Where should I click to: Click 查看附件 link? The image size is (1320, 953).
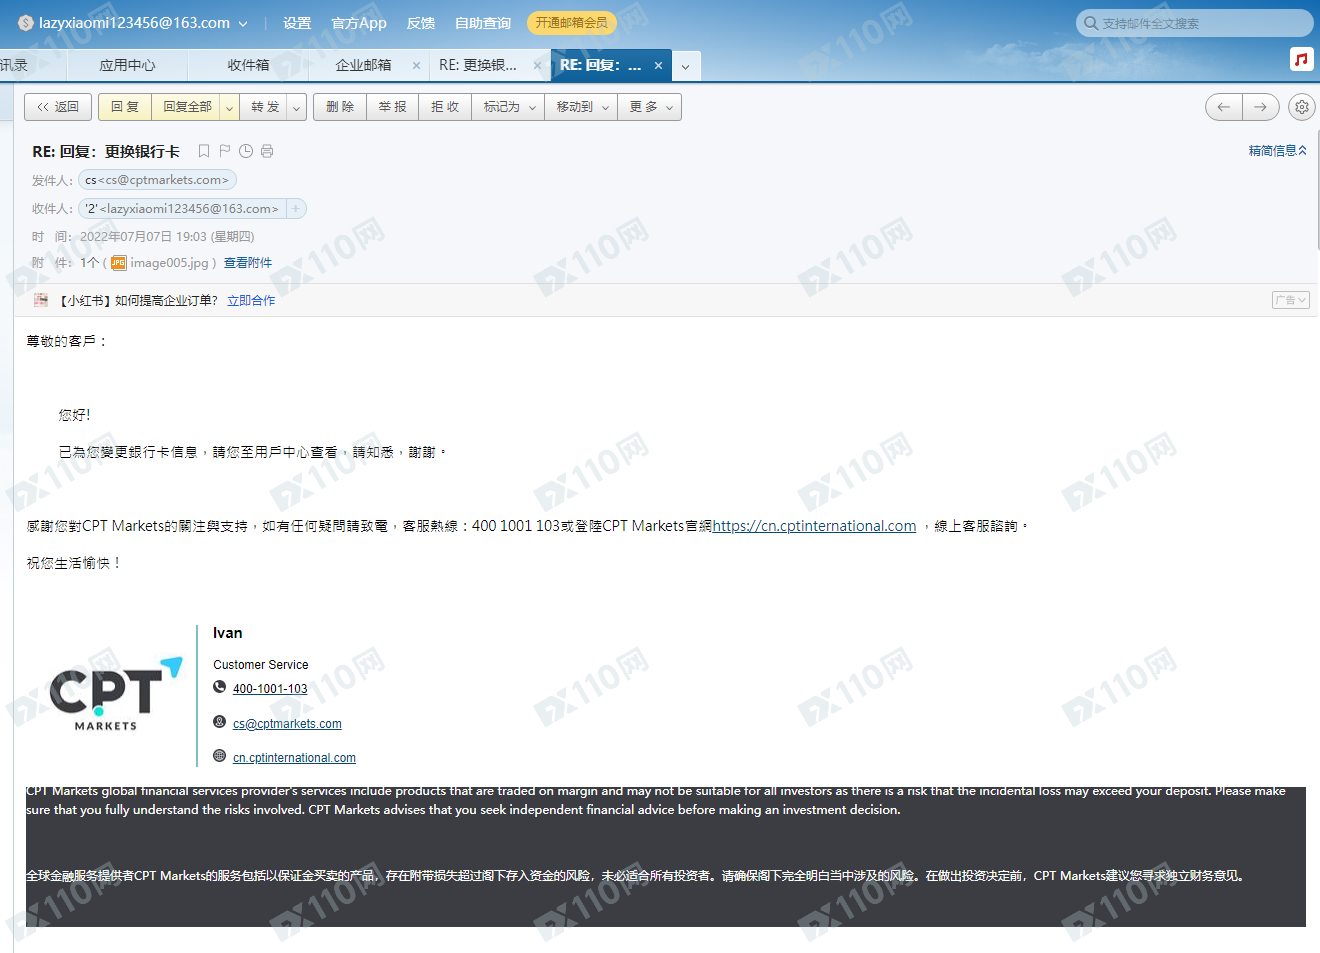tap(247, 263)
